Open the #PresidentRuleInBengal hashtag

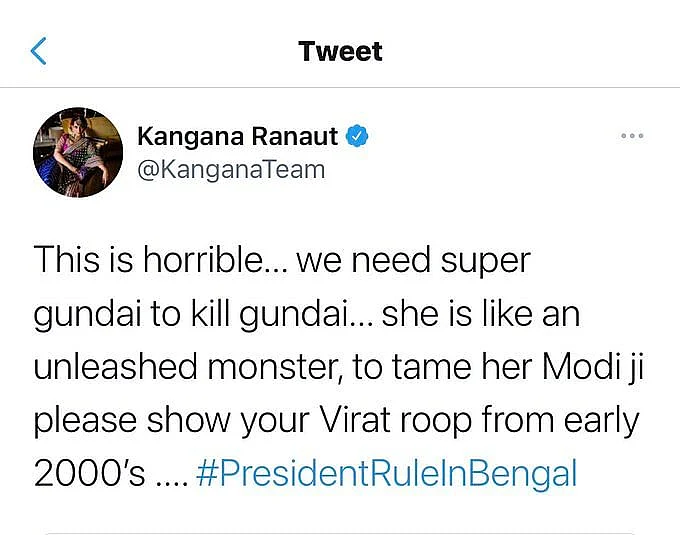(386, 473)
